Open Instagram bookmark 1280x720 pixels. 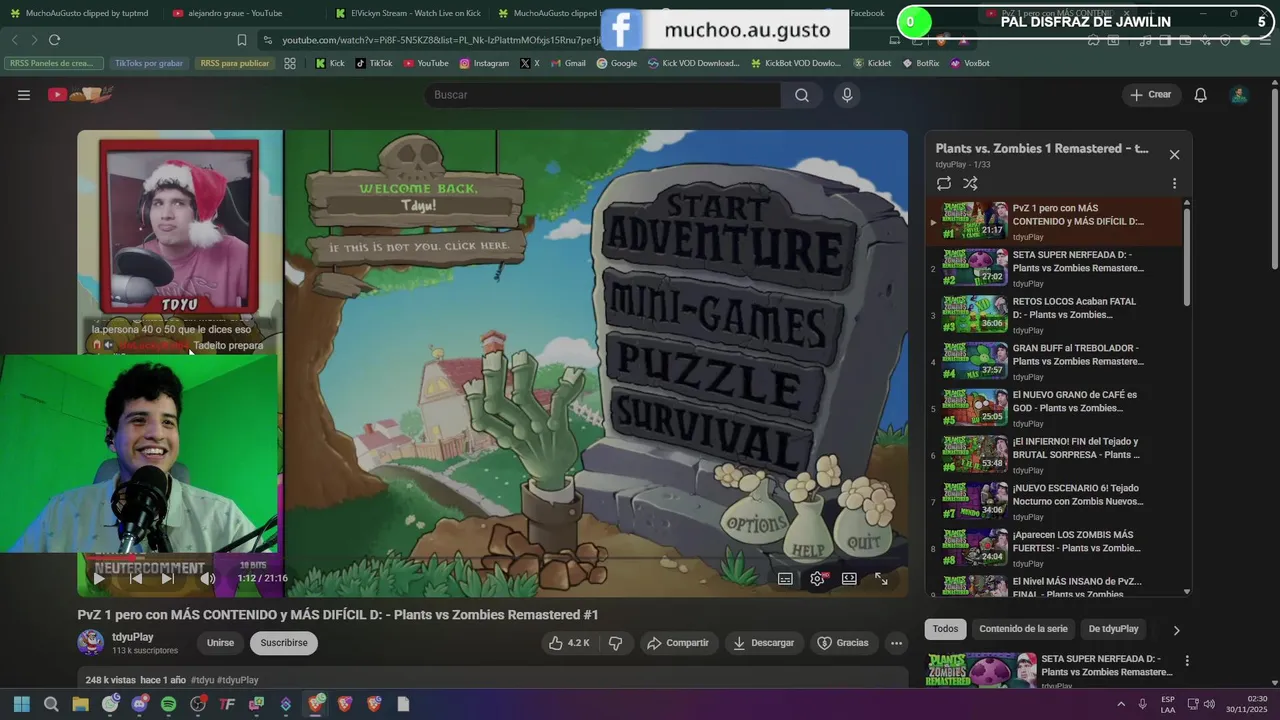[x=484, y=63]
